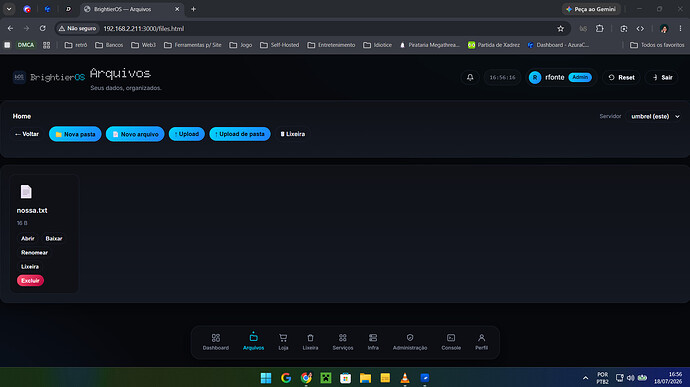Open the Self-Hosted bookmarks folder
This screenshot has height=387, width=690.
[279, 45]
